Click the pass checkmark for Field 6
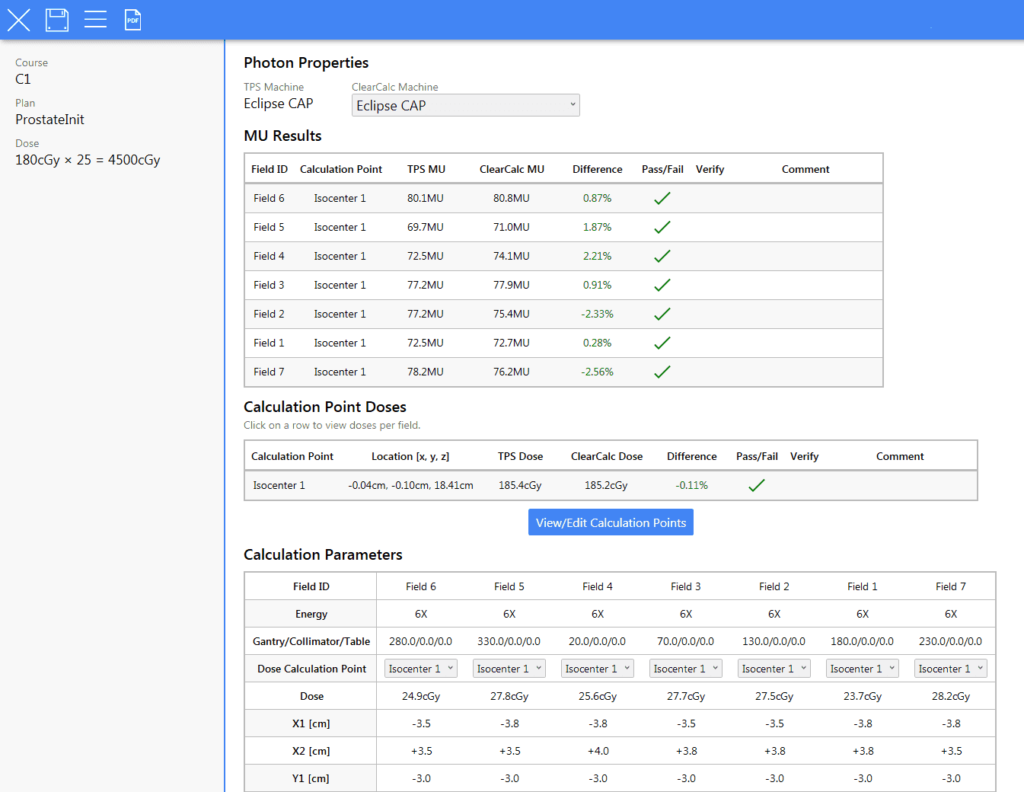The image size is (1024, 792). point(661,198)
